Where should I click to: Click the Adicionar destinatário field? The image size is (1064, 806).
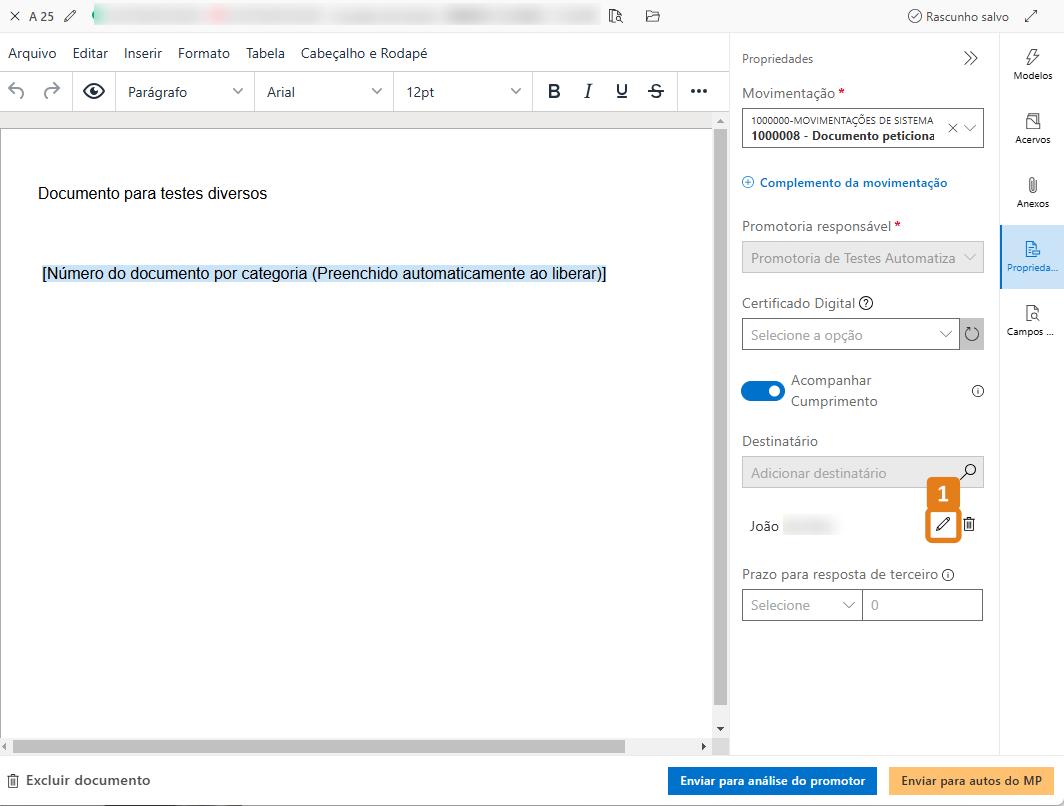[850, 471]
